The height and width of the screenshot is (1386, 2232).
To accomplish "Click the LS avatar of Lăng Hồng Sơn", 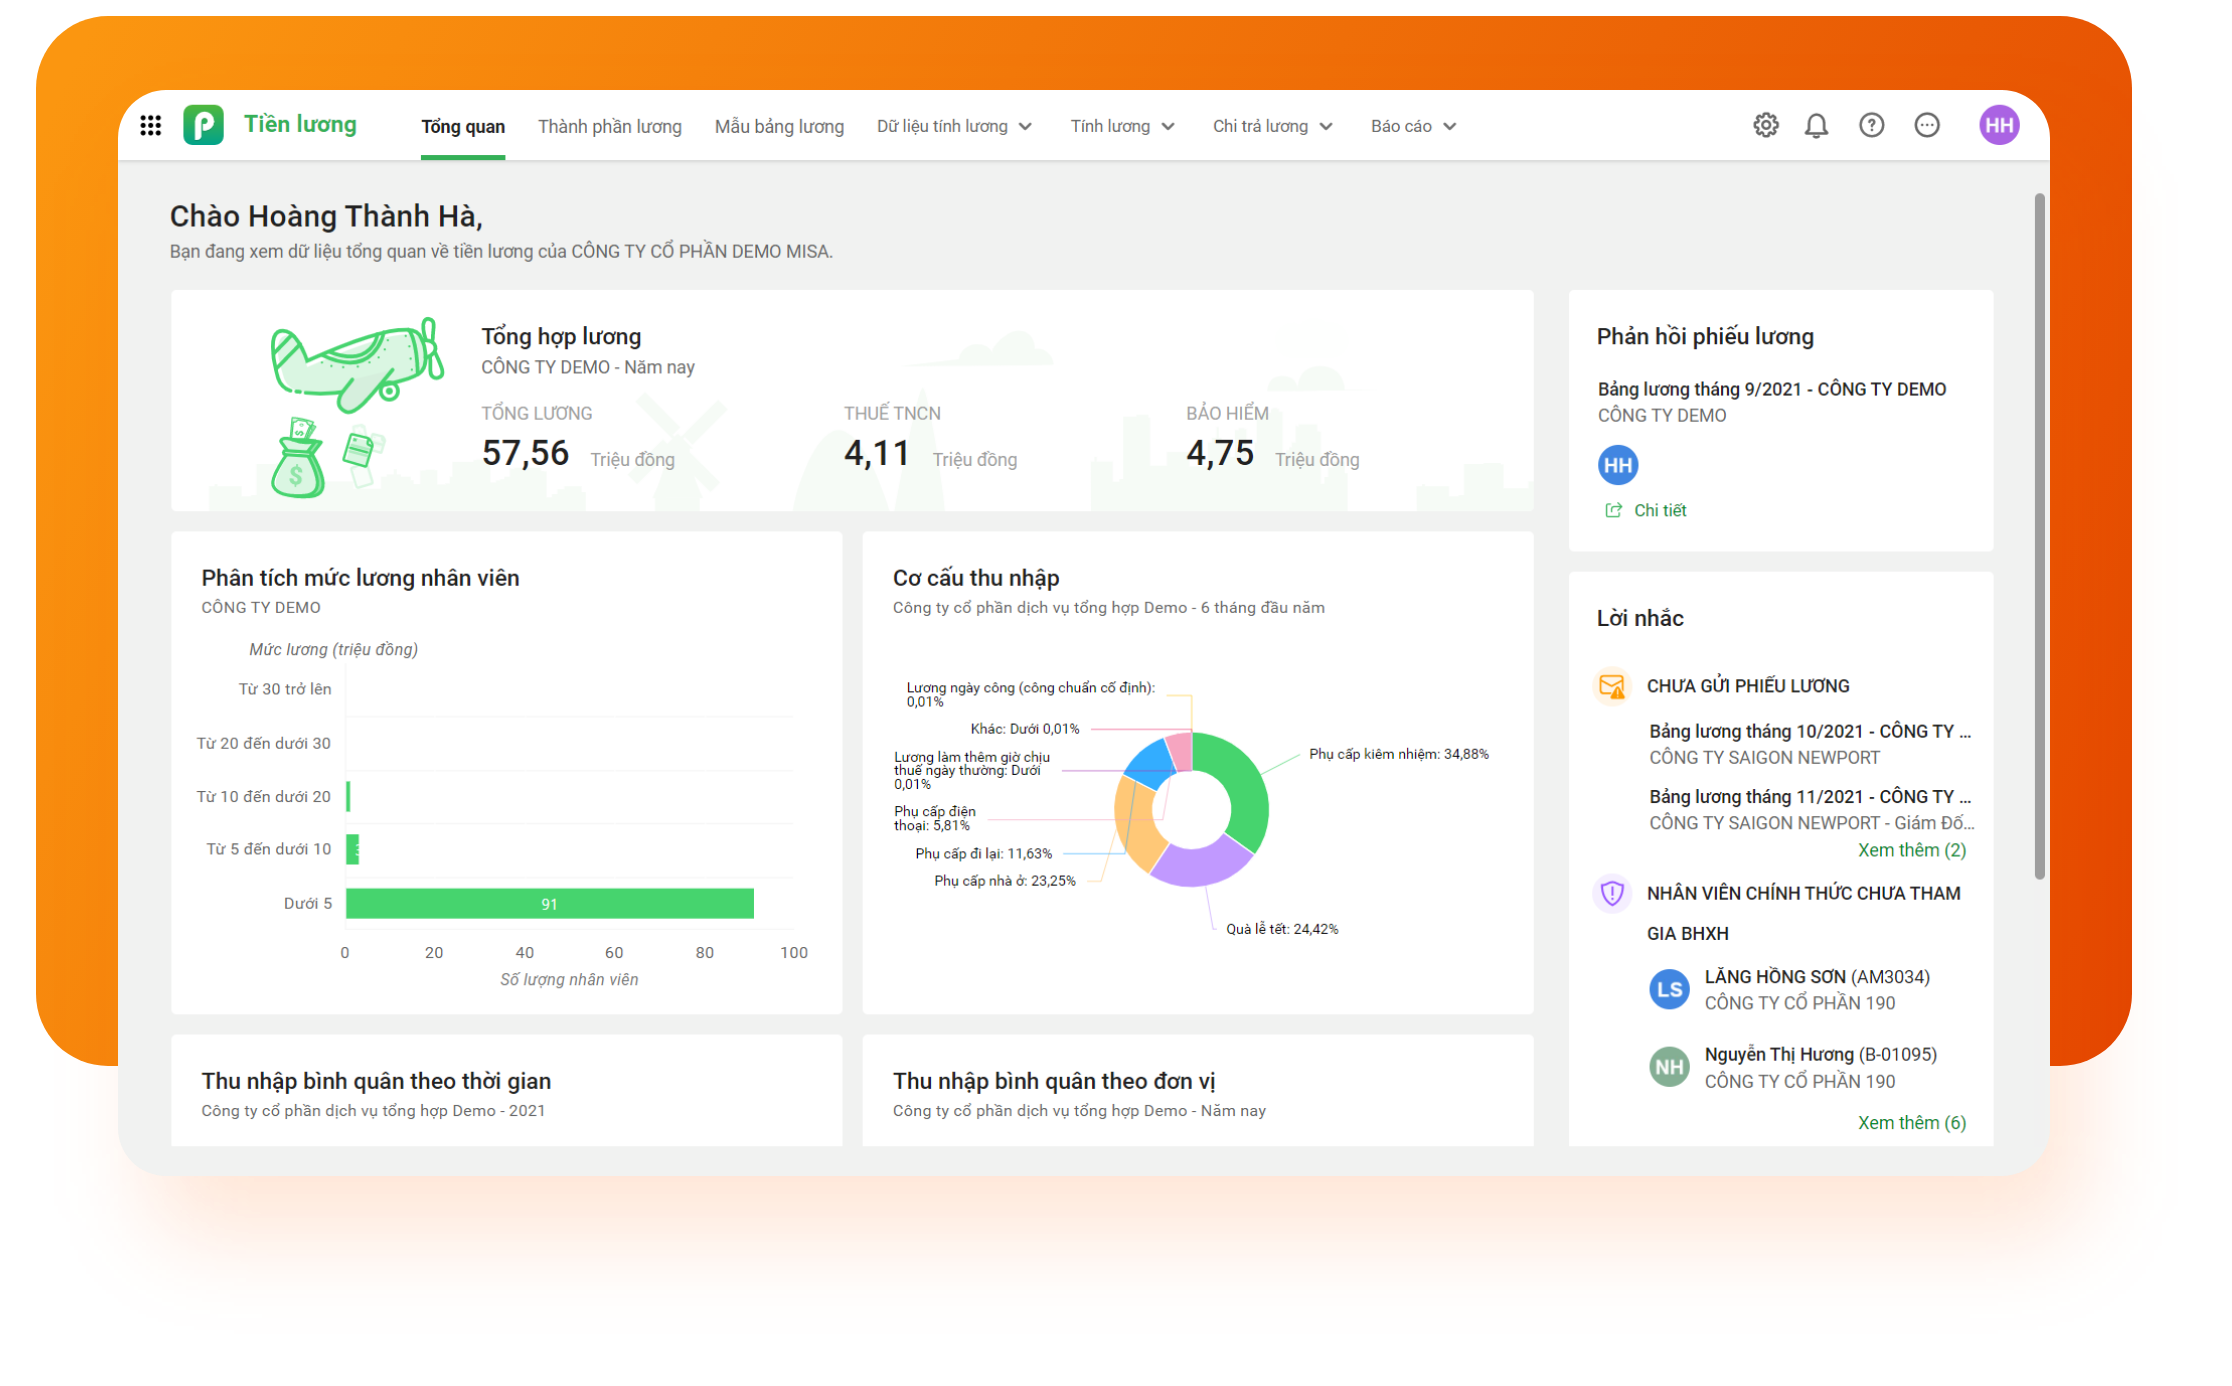I will coord(1668,990).
